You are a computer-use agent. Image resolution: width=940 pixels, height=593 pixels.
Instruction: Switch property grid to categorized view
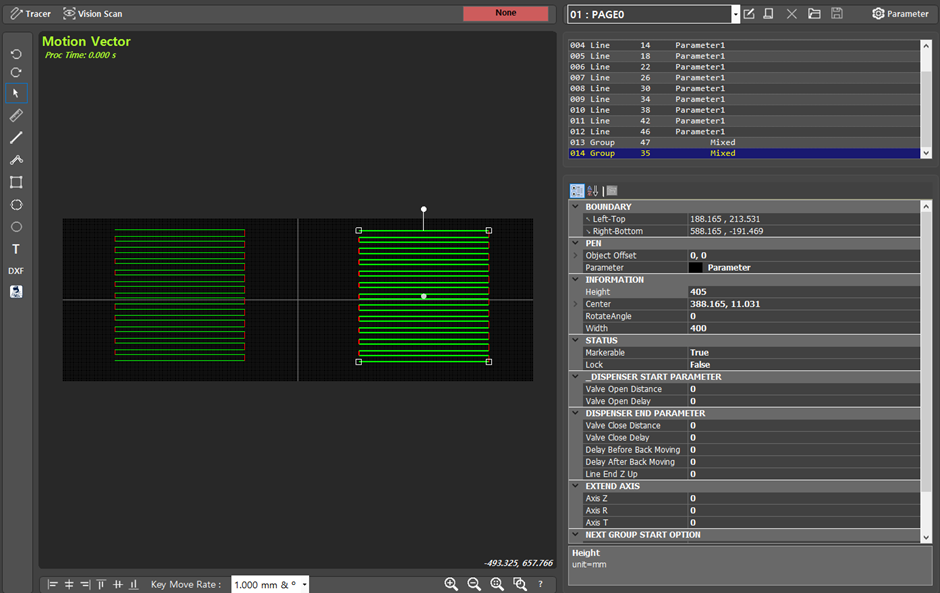click(x=577, y=190)
